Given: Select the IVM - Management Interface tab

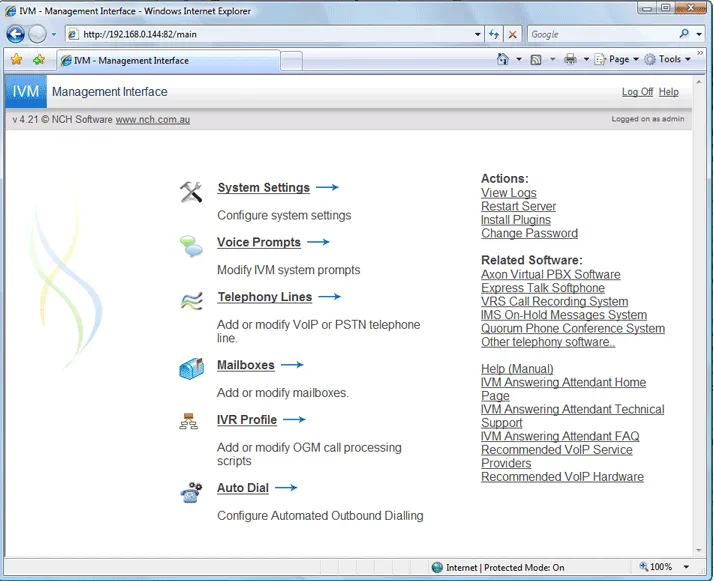Looking at the screenshot, I should pos(168,61).
